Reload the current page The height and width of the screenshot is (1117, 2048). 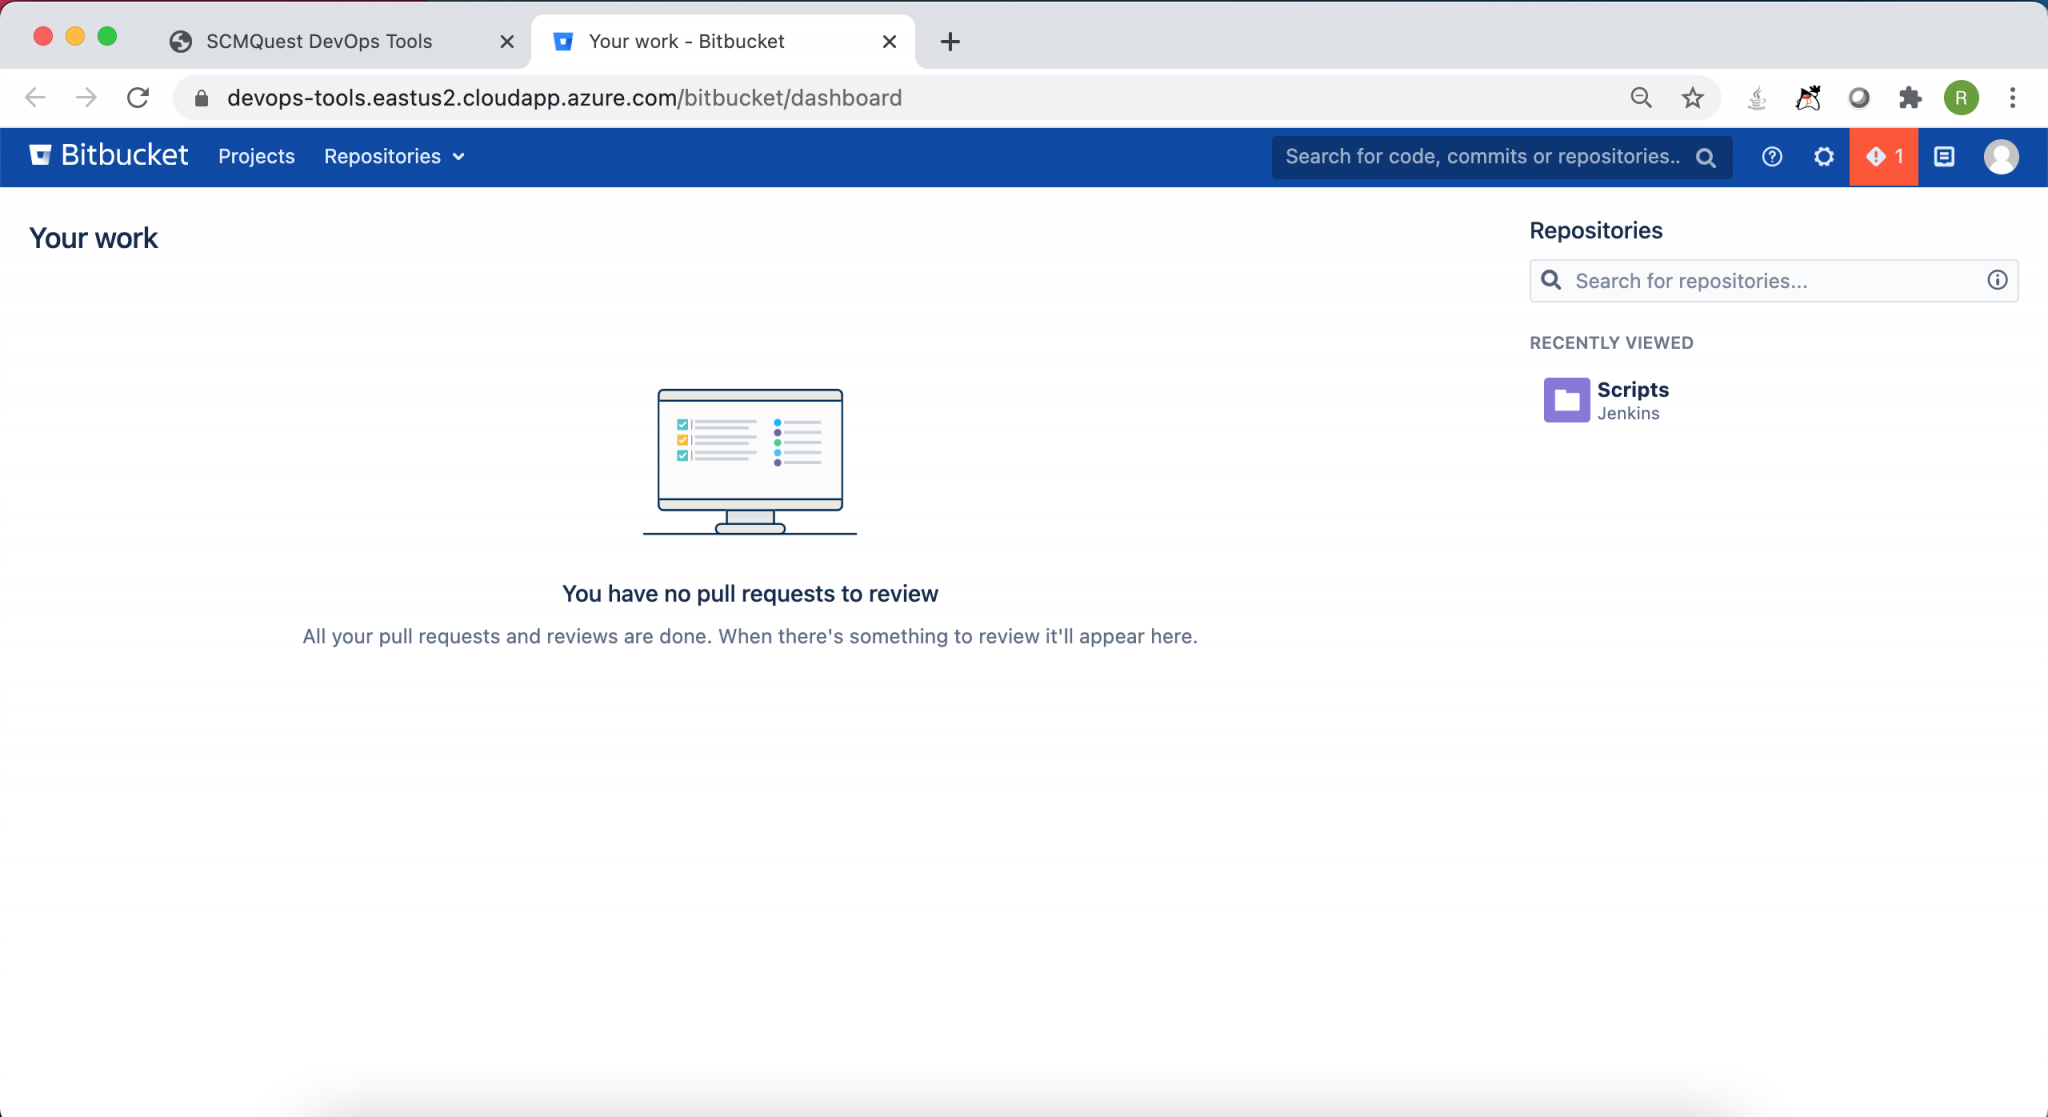click(x=139, y=97)
